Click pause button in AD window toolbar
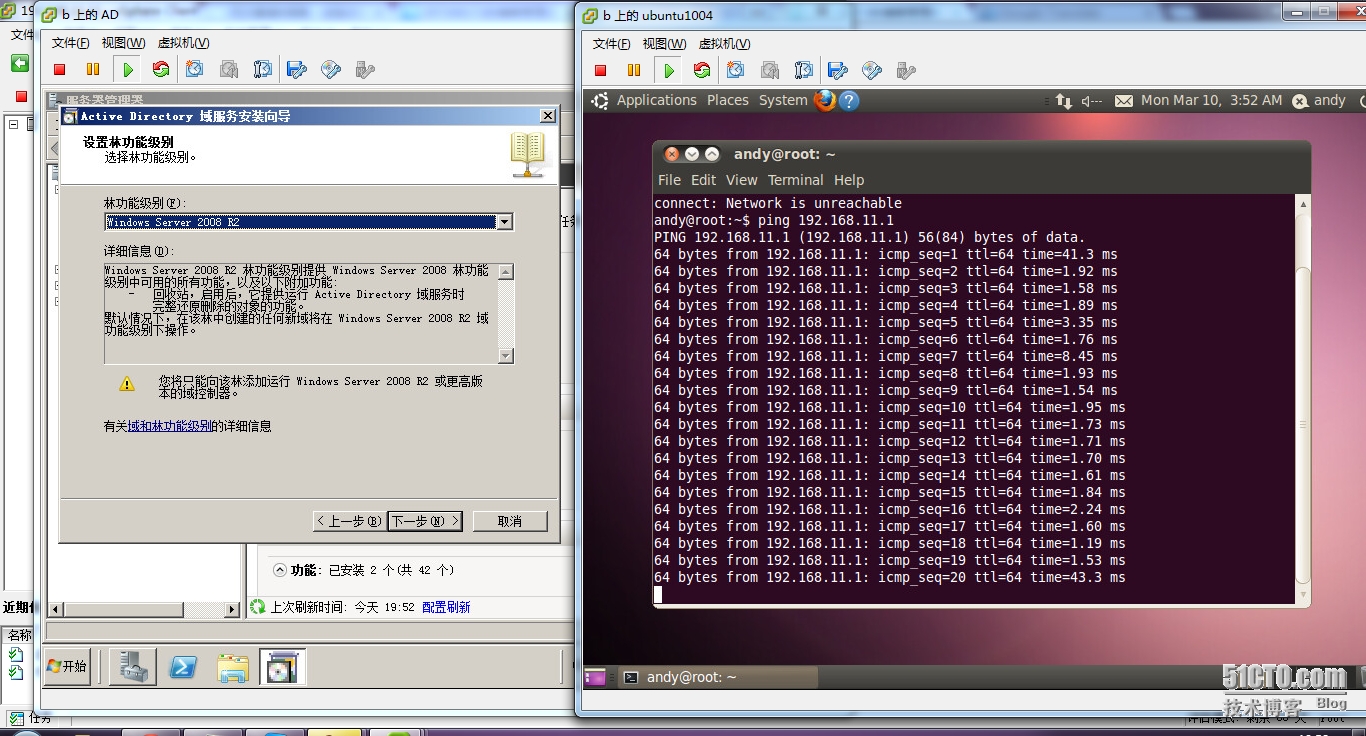 click(93, 70)
